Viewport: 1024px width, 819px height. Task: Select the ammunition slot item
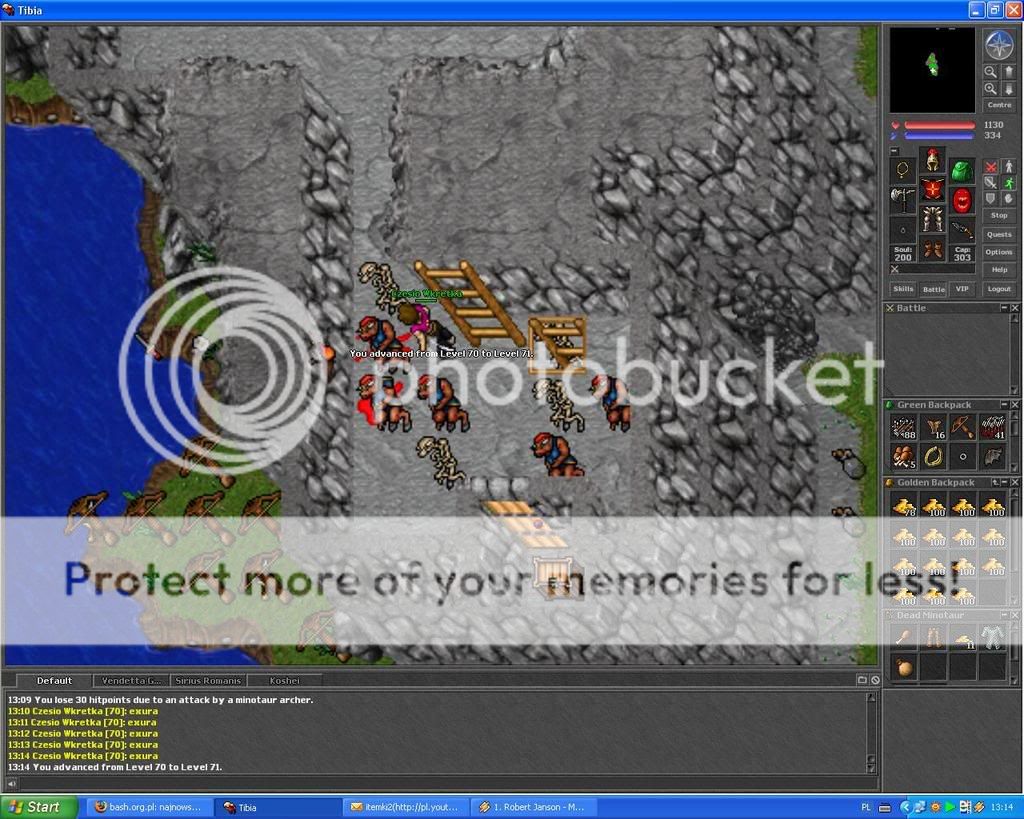[x=961, y=230]
